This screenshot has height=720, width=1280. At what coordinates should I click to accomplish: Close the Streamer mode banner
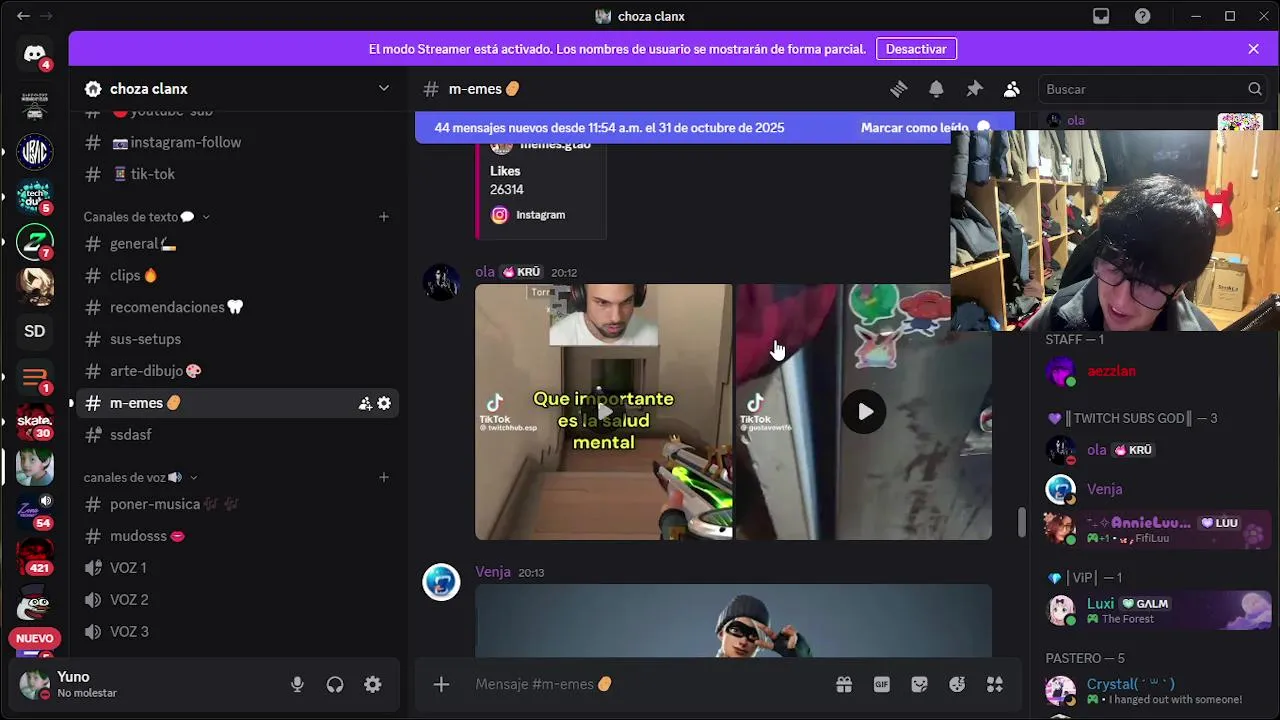tap(1254, 48)
